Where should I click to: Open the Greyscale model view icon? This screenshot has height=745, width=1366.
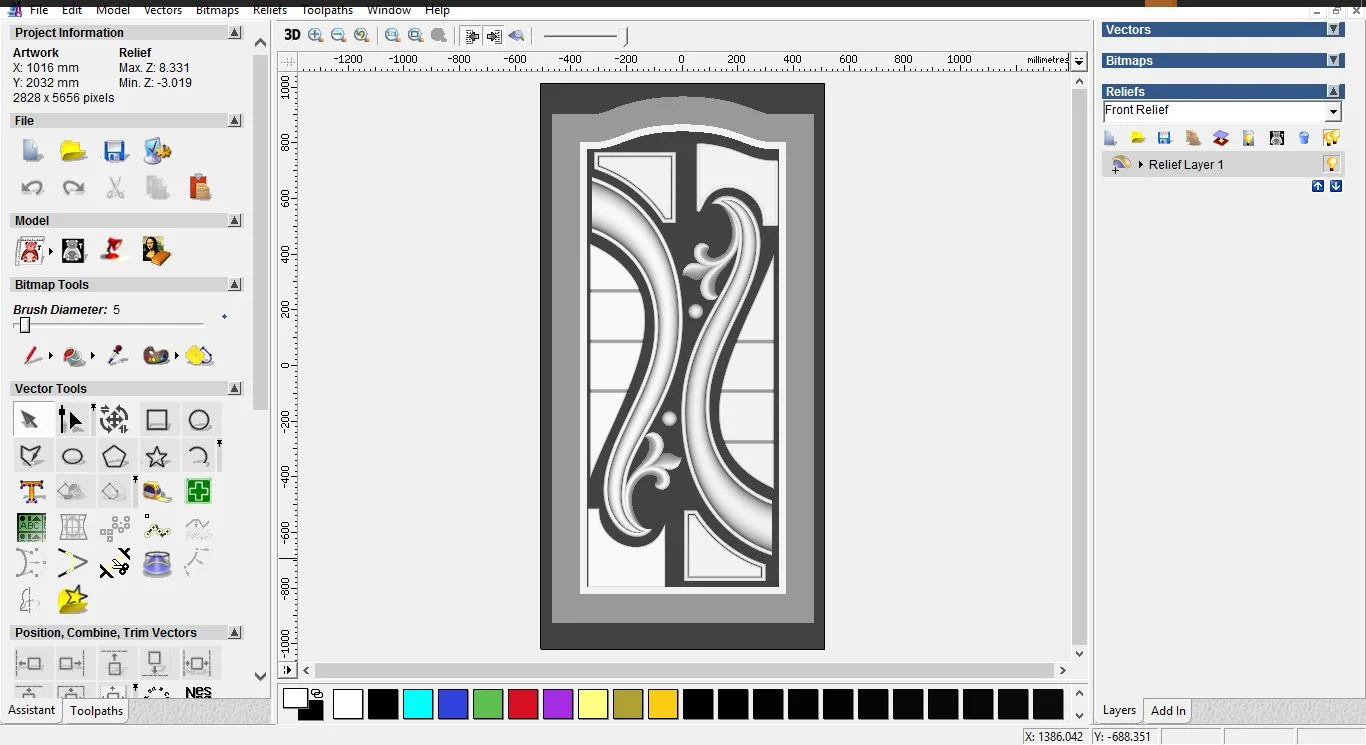coord(73,250)
